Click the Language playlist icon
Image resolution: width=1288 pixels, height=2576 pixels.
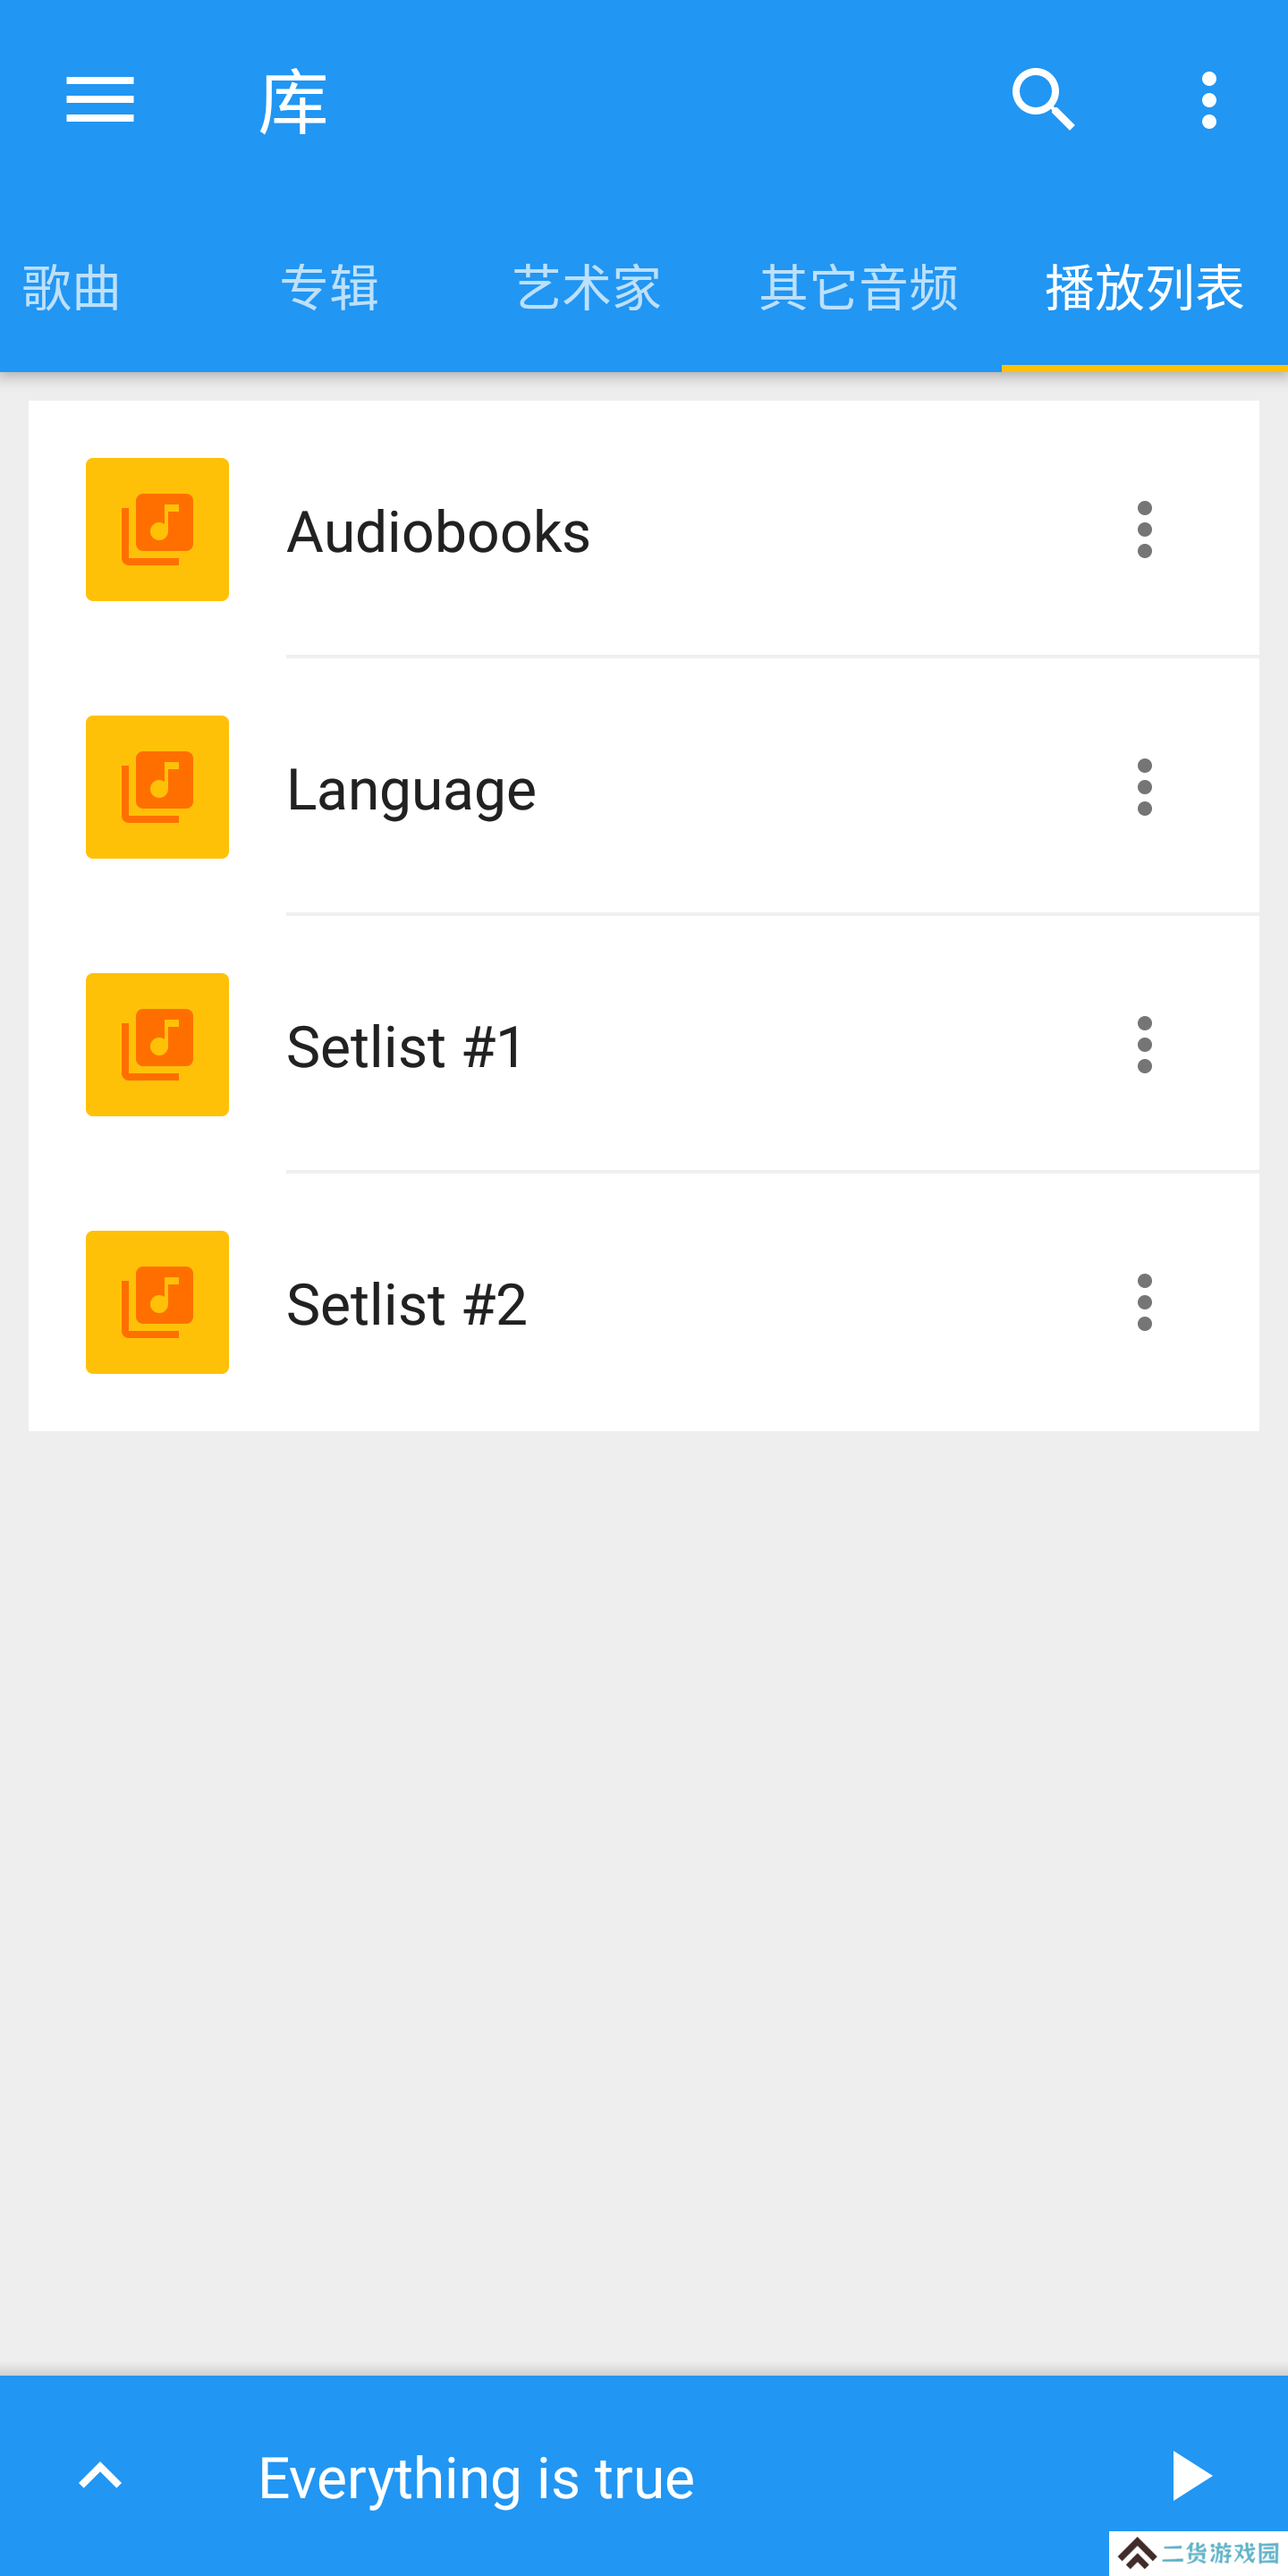point(157,787)
